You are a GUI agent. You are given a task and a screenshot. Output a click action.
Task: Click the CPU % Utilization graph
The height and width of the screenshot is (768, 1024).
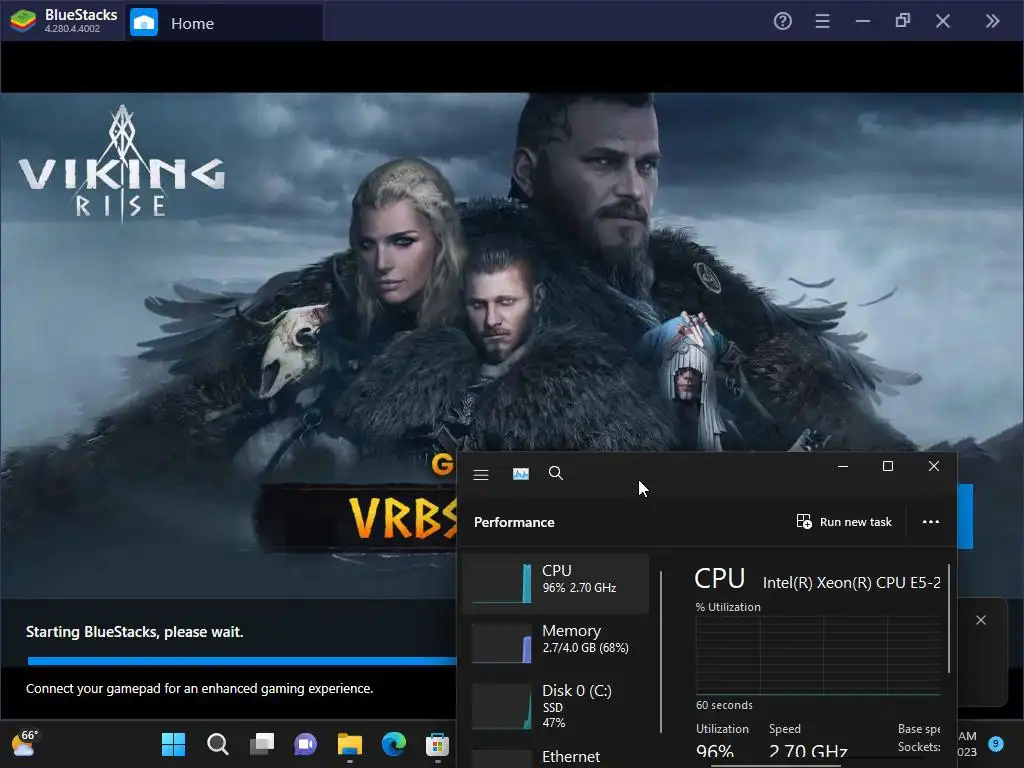[x=818, y=656]
